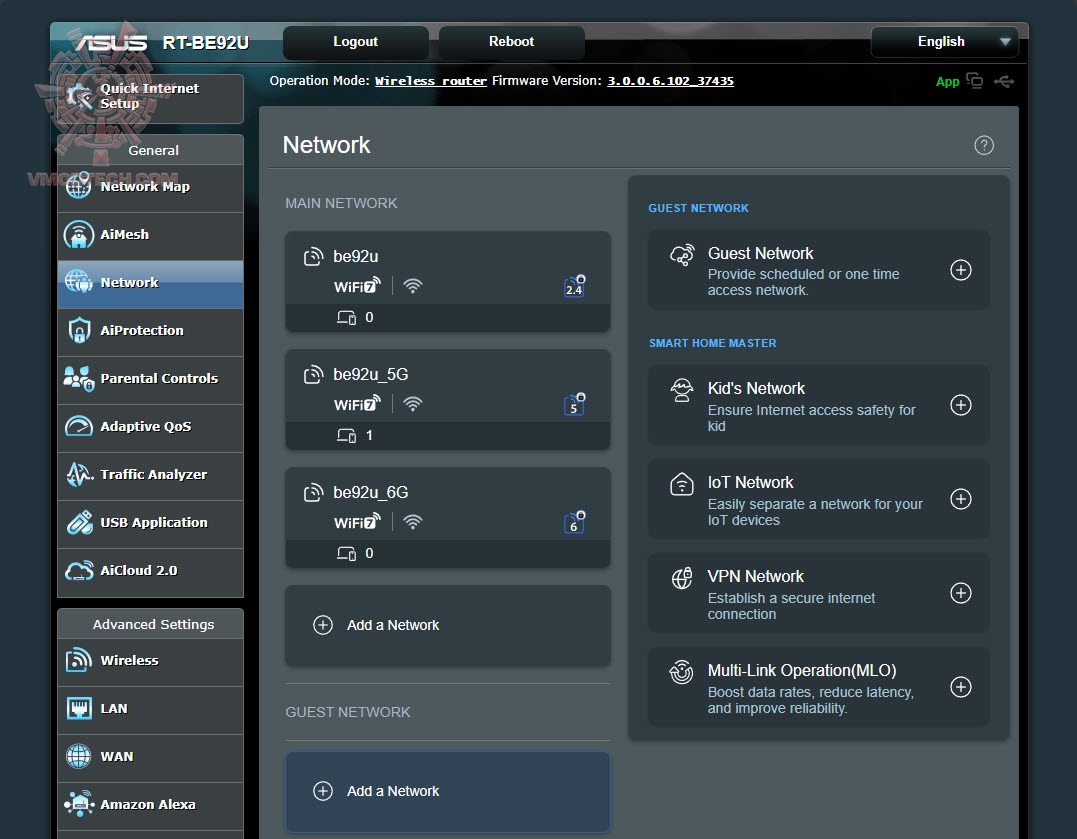
Task: Add a Network under Main Network
Action: 448,625
